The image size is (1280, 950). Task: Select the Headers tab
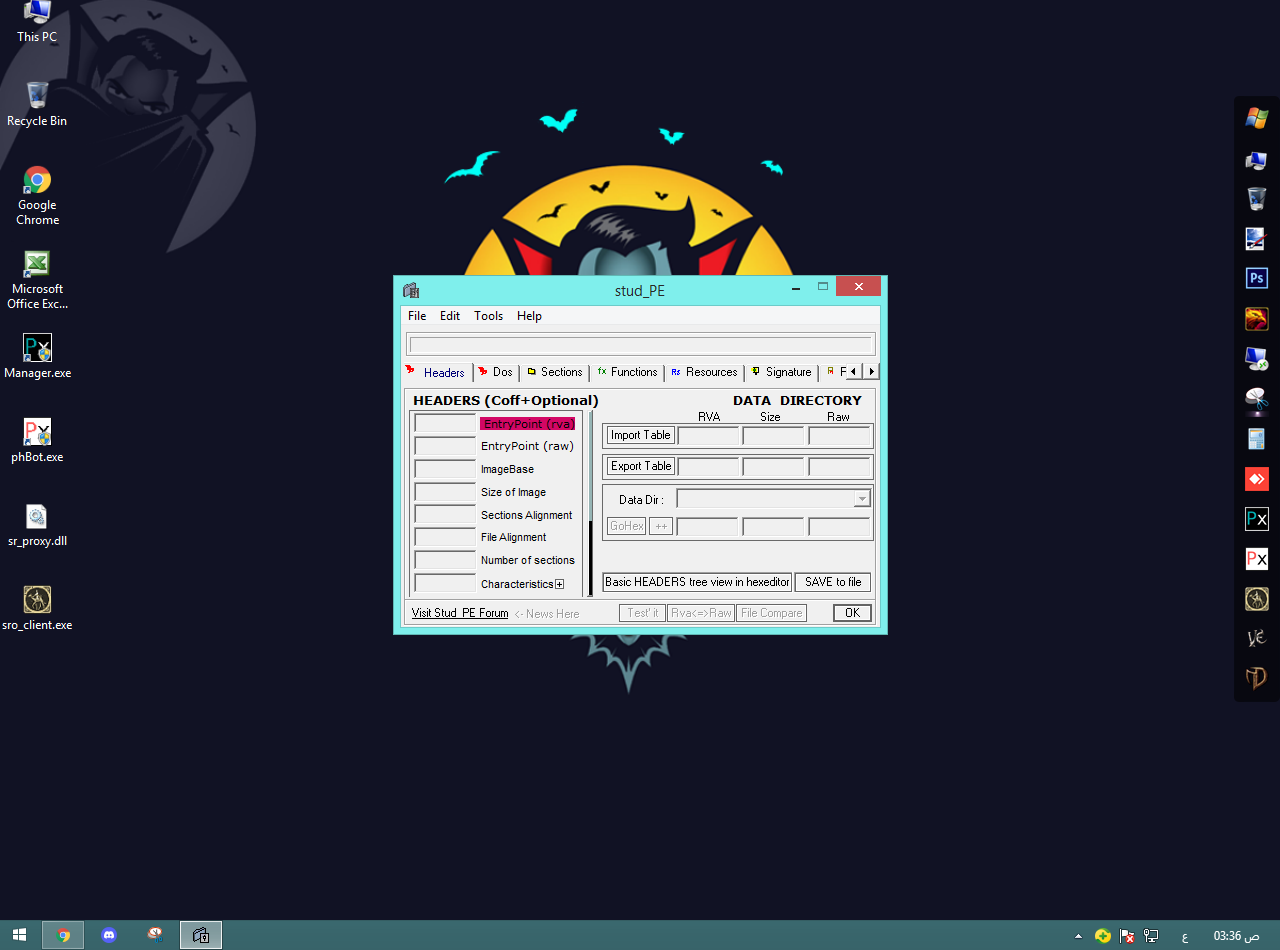(x=436, y=372)
